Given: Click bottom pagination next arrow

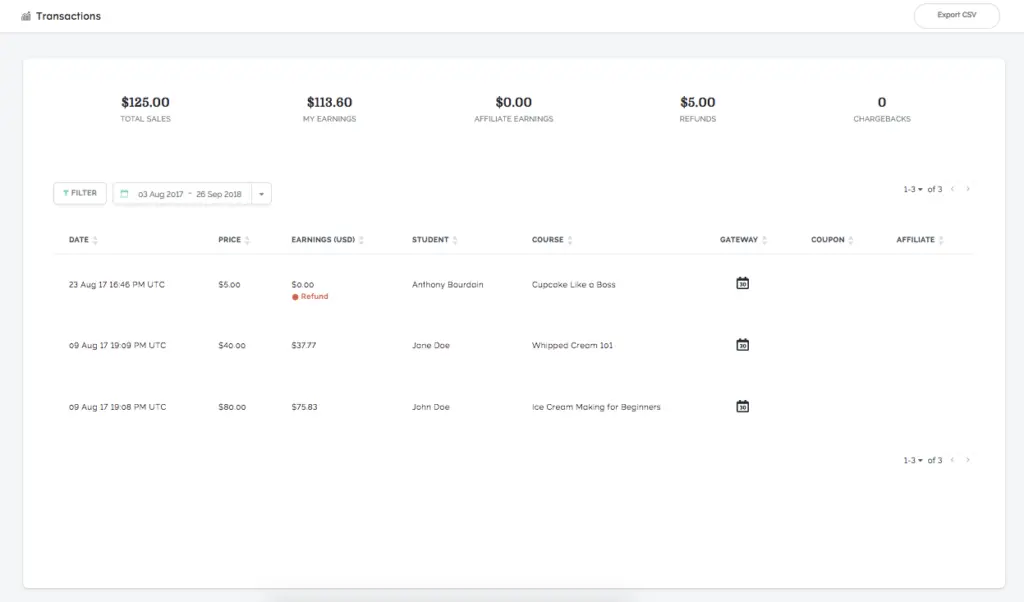Looking at the screenshot, I should point(968,460).
